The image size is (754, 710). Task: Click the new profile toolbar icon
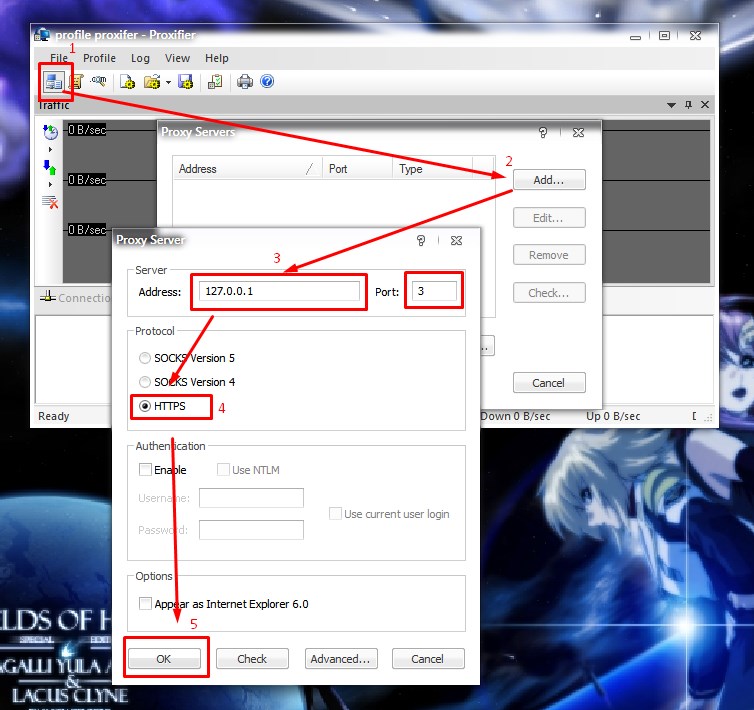[127, 82]
